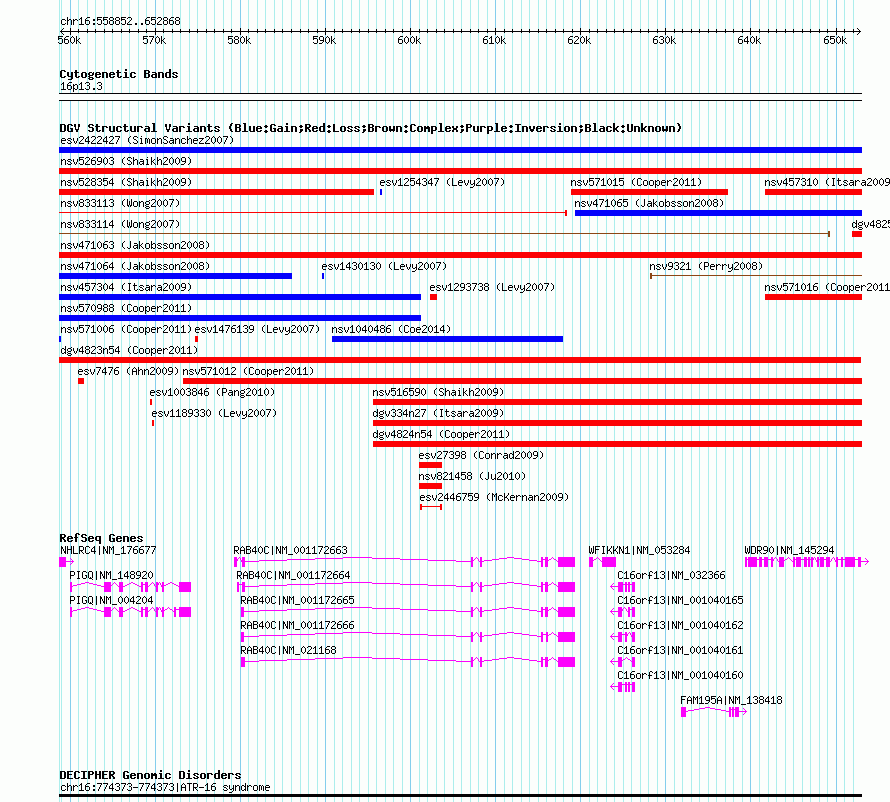Select the RAB40C|NM_001172665 transcript
Screen dimensions: 890x802
[408, 612]
